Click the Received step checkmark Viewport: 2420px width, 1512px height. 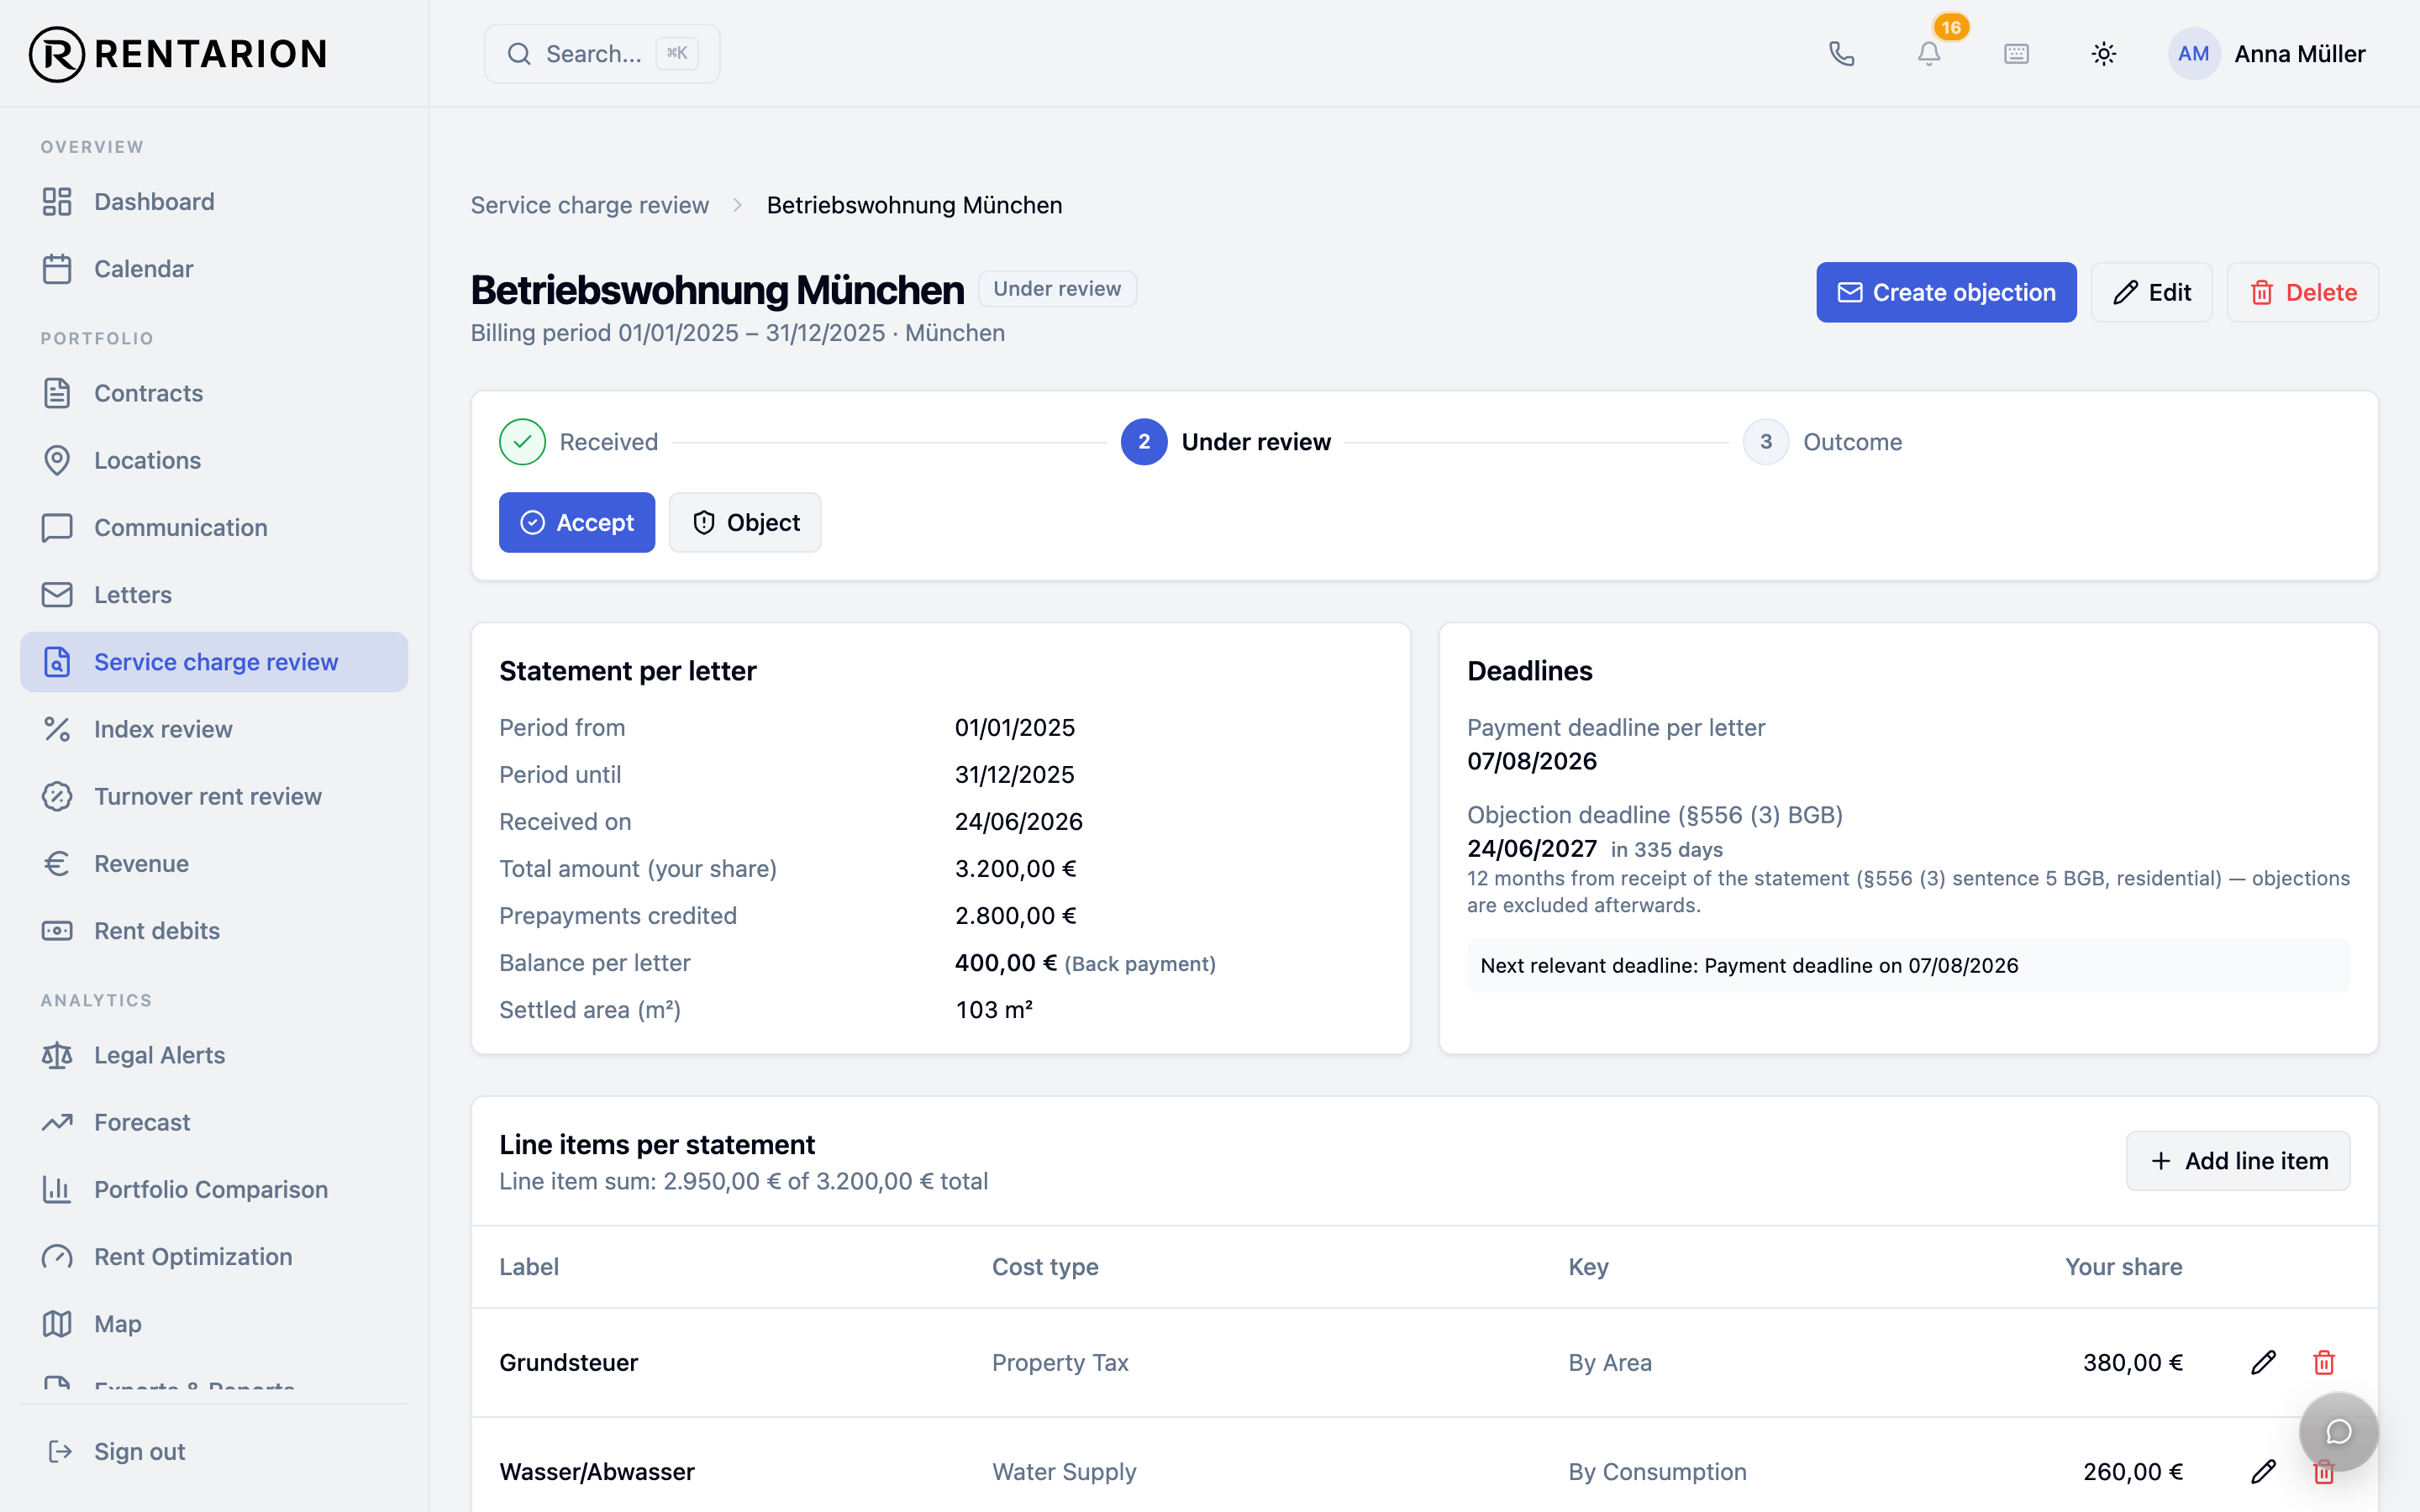(522, 442)
